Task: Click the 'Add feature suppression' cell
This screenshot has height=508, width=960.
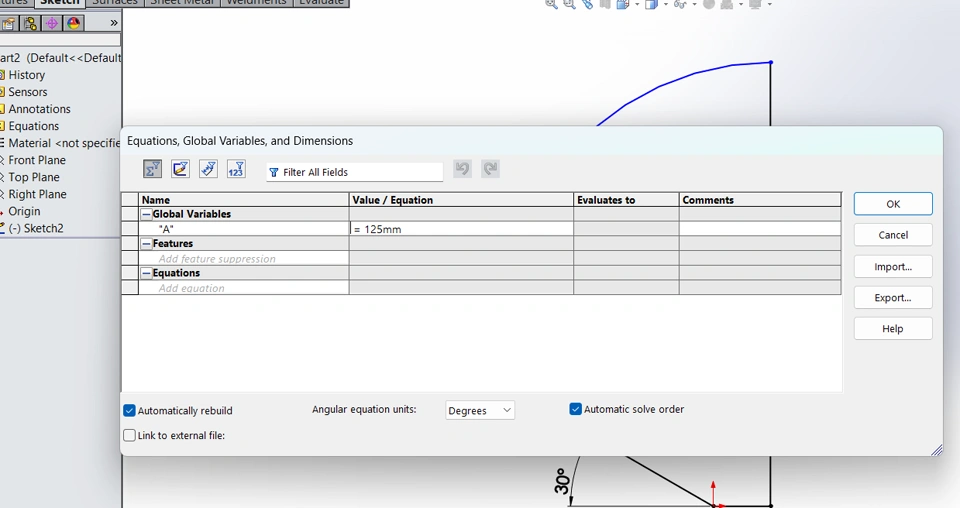Action: [244, 258]
